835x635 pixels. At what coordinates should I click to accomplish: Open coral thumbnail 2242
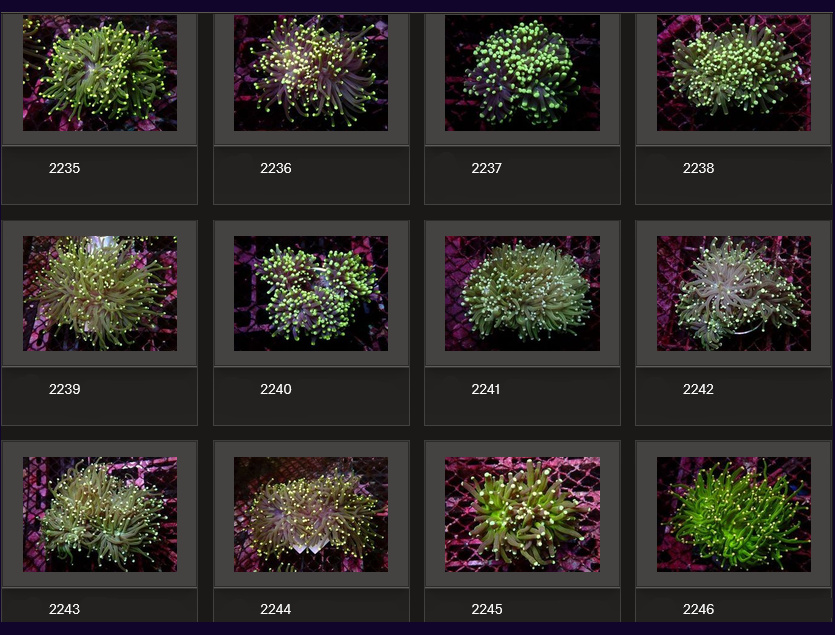click(733, 294)
